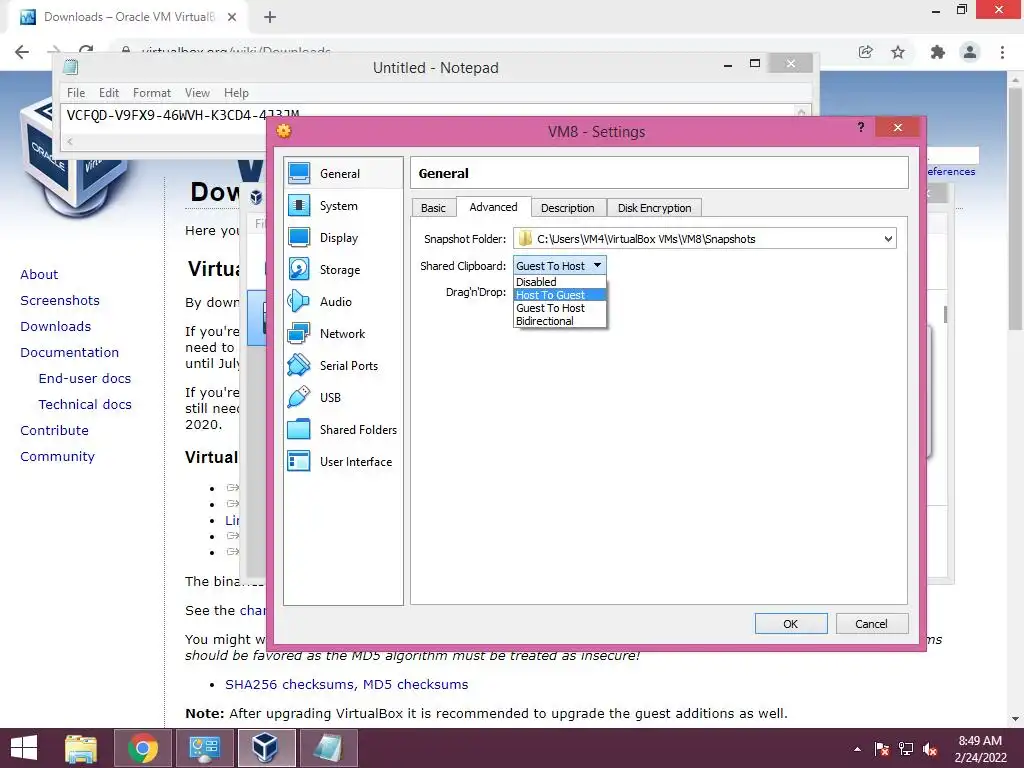This screenshot has width=1024, height=768.
Task: Open the Chrome profile avatar
Action: (970, 52)
